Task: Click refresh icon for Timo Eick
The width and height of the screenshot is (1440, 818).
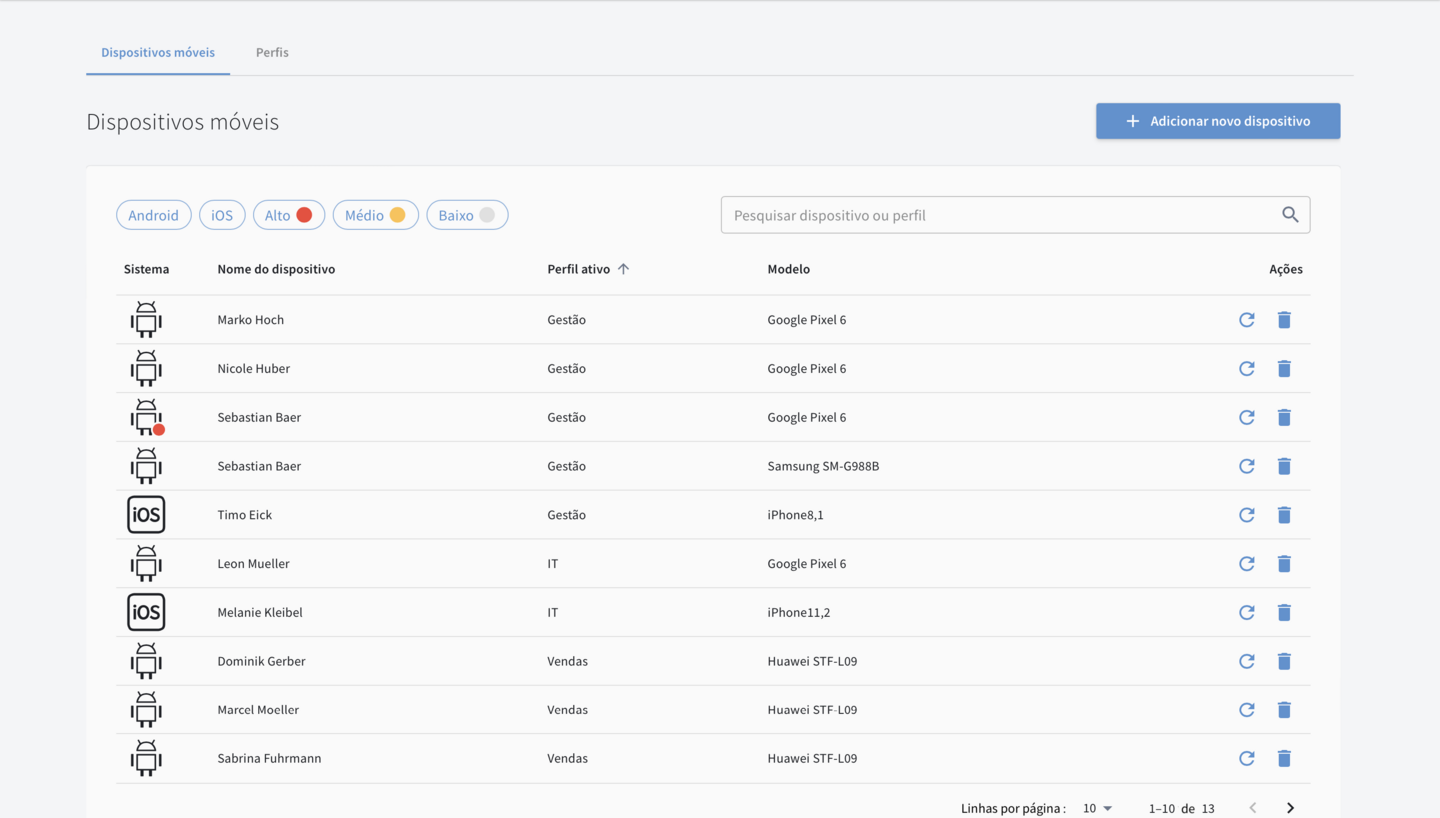Action: pyautogui.click(x=1246, y=515)
